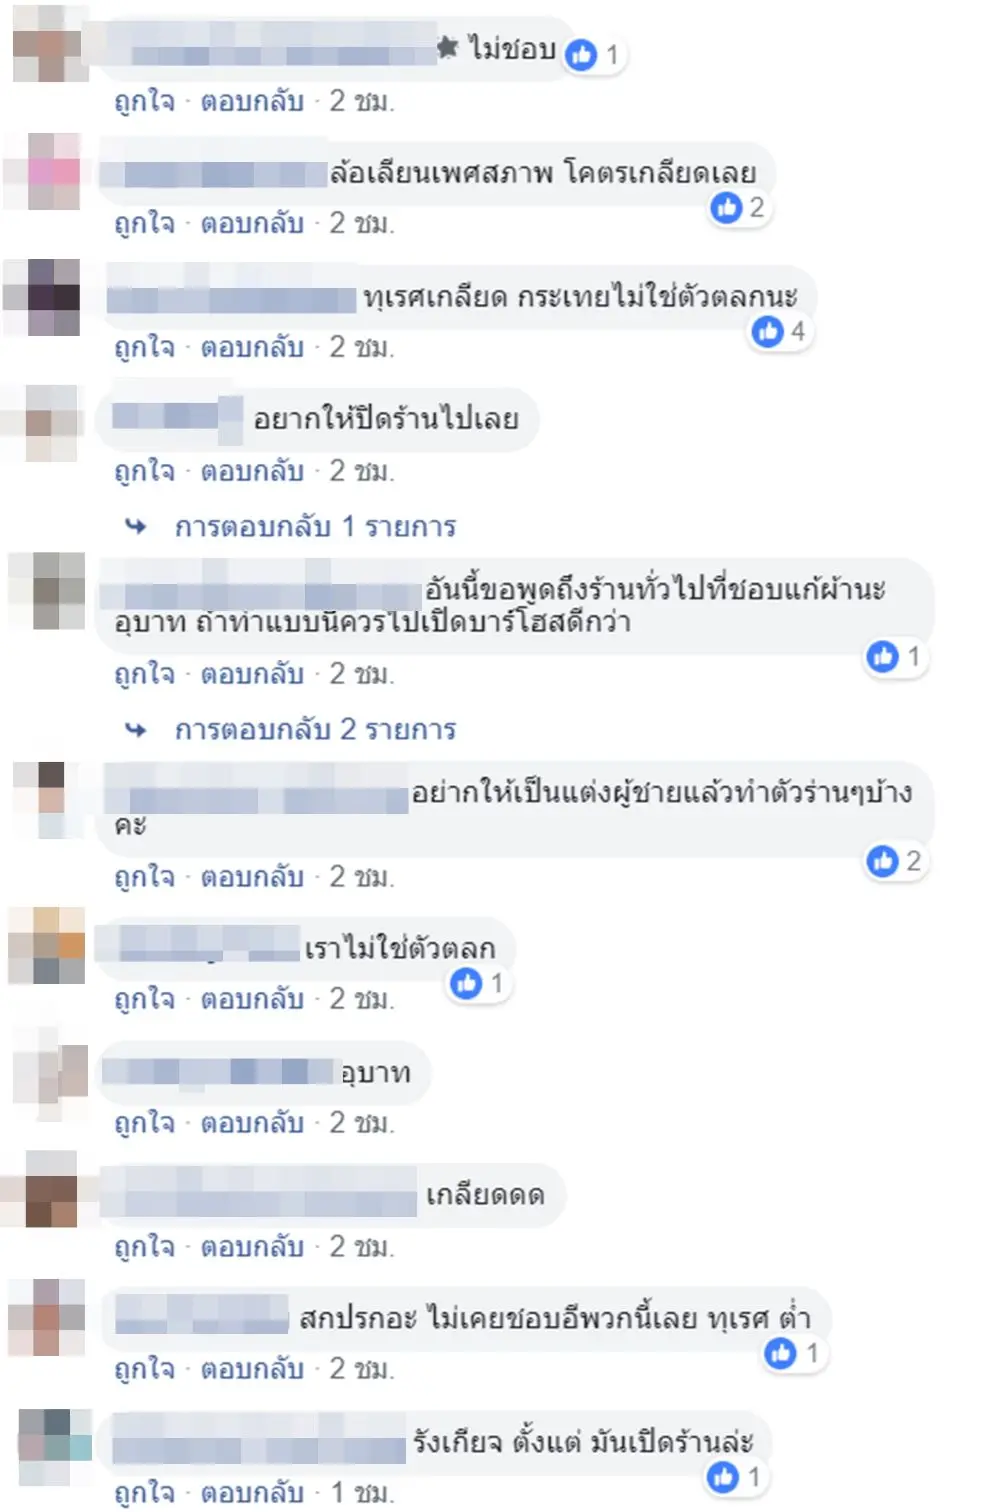This screenshot has height=1512, width=1000.
Task: Reply to 'ทุเรศเกลียด' comment with ตอบกลับ
Action: (252, 347)
